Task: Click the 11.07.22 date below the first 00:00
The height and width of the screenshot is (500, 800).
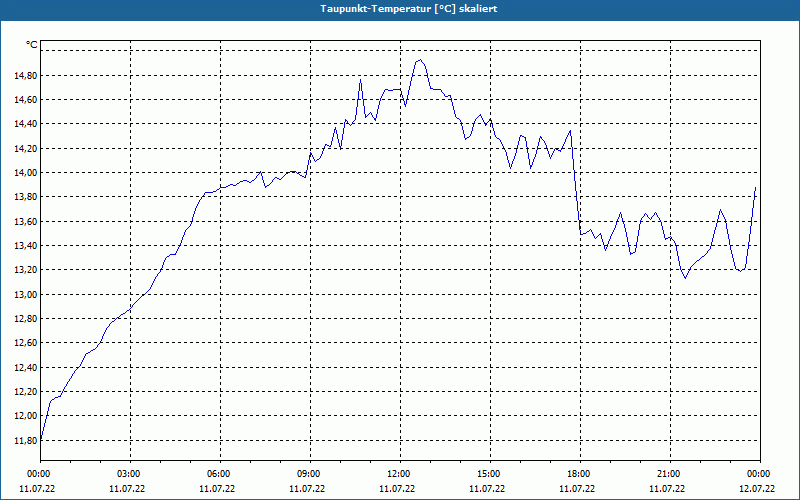Action: pos(37,489)
